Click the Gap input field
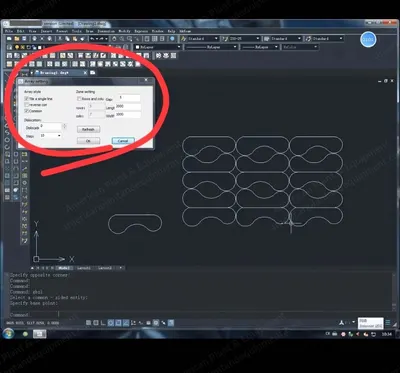 pos(128,98)
